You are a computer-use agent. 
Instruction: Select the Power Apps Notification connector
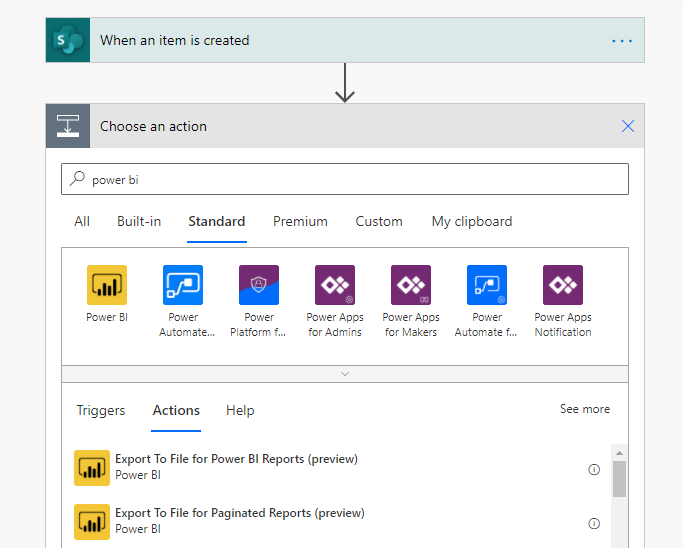(x=563, y=285)
